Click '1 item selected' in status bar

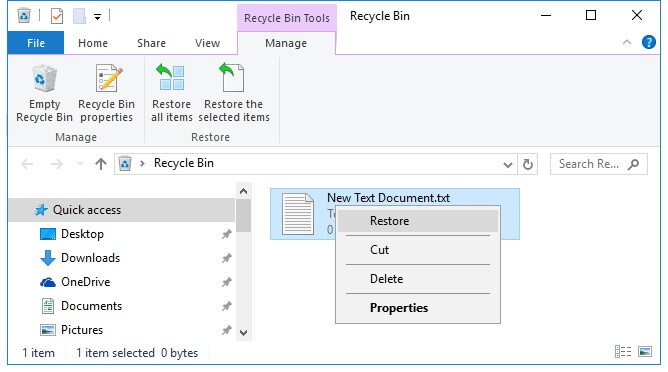pos(115,353)
